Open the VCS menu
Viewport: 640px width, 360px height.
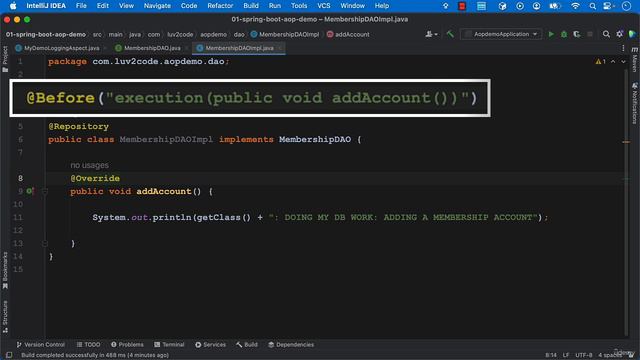point(324,6)
